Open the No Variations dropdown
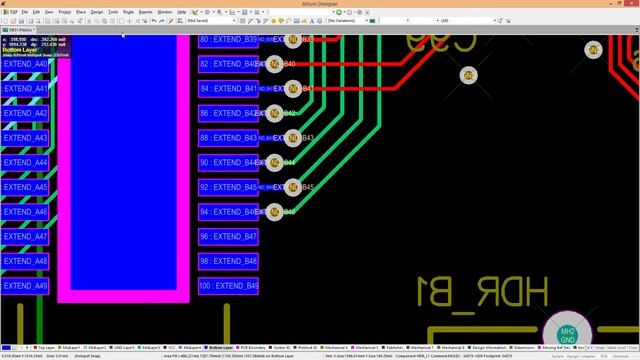 pos(348,20)
